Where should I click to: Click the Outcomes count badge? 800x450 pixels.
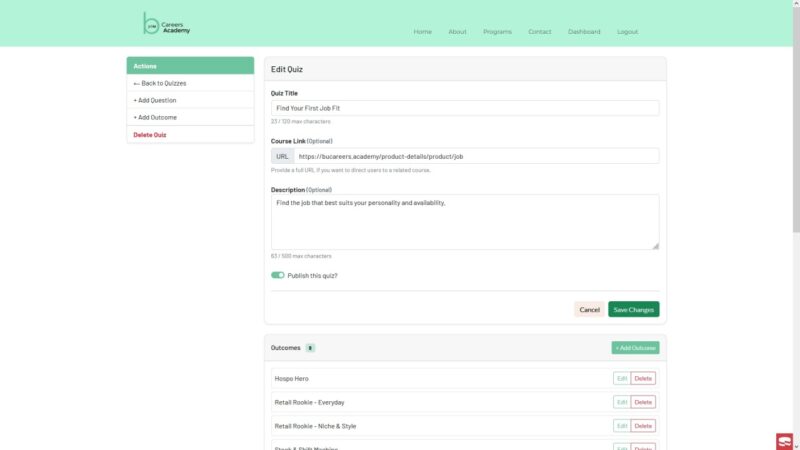pyautogui.click(x=310, y=348)
